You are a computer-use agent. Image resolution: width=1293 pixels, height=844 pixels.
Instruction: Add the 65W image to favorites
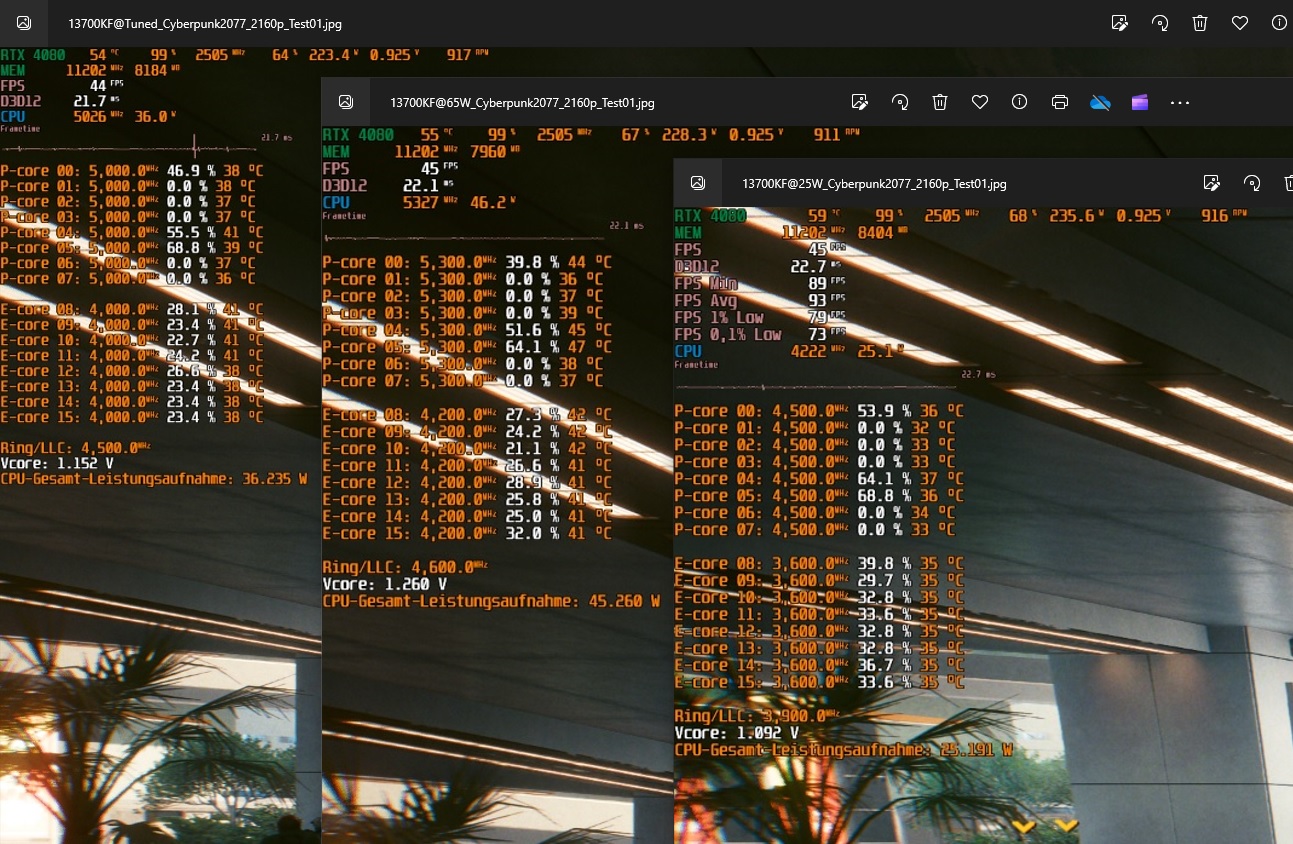[x=979, y=102]
